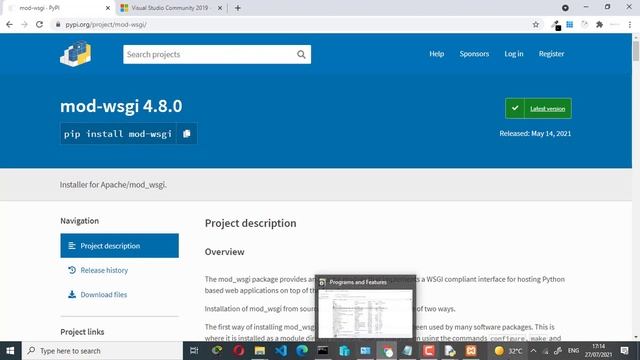
Task: Open the red C application on taskbar
Action: point(429,351)
